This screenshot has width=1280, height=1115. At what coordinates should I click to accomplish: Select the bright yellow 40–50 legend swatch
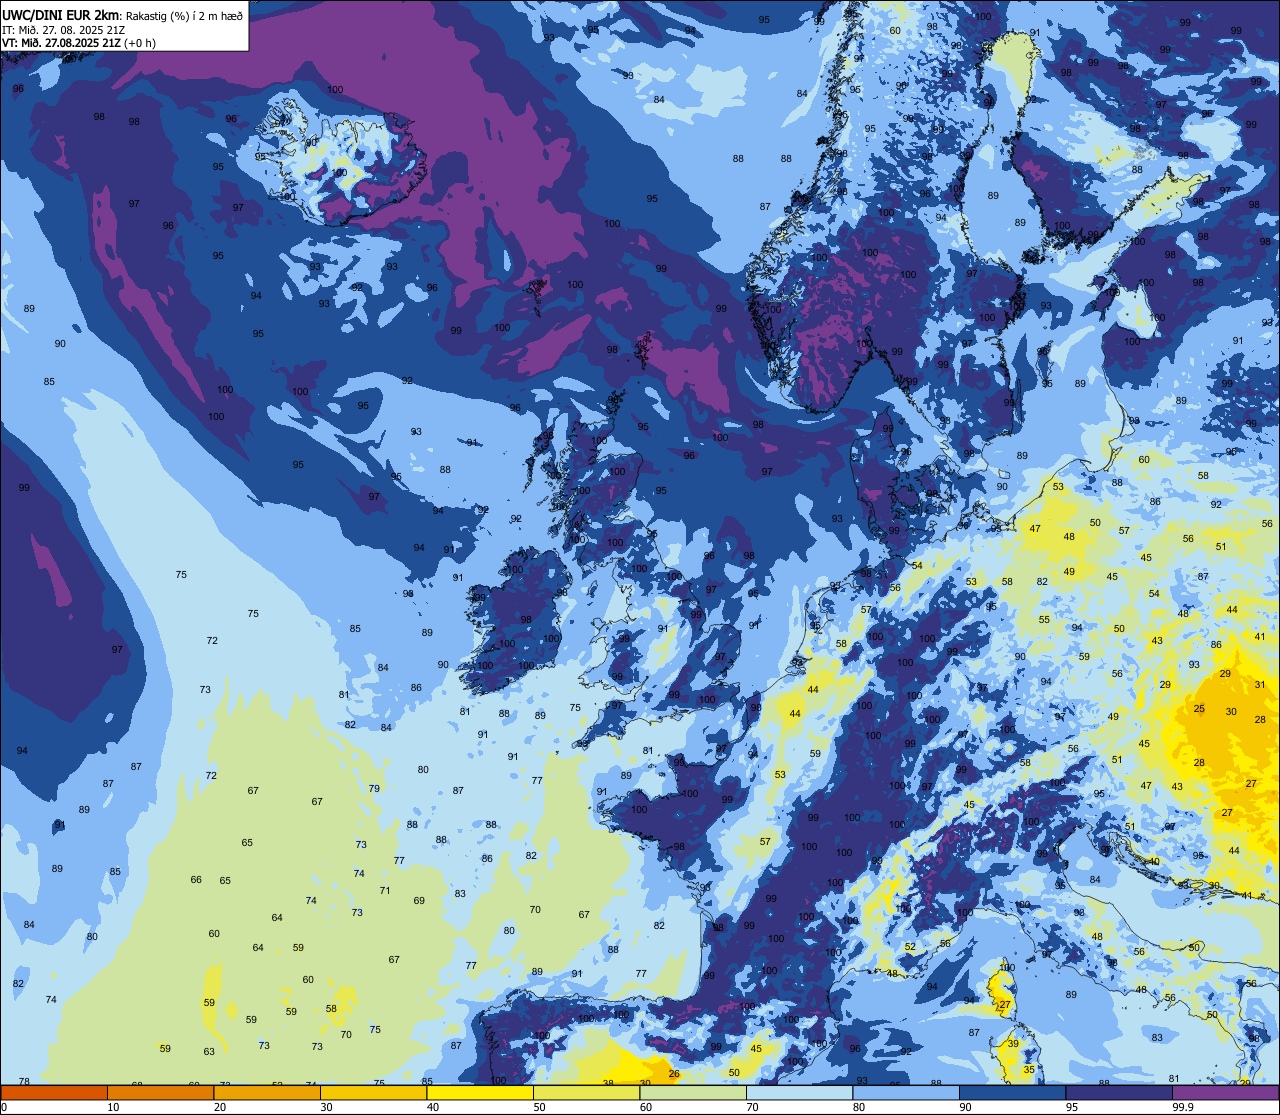click(x=480, y=1092)
